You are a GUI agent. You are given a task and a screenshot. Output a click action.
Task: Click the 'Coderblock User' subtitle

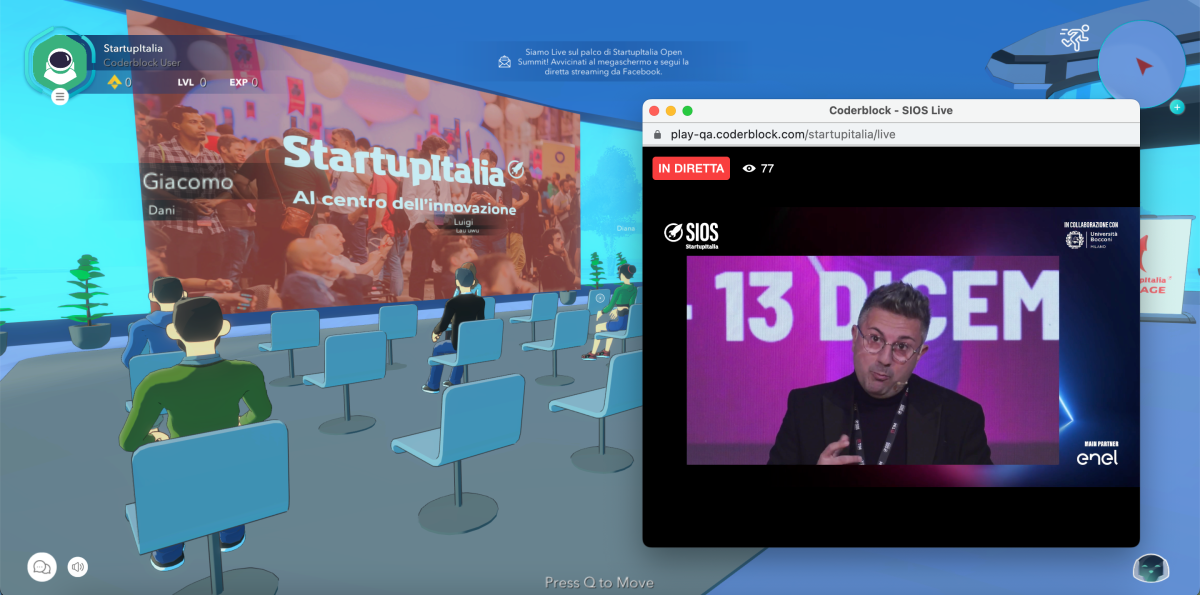coord(142,63)
